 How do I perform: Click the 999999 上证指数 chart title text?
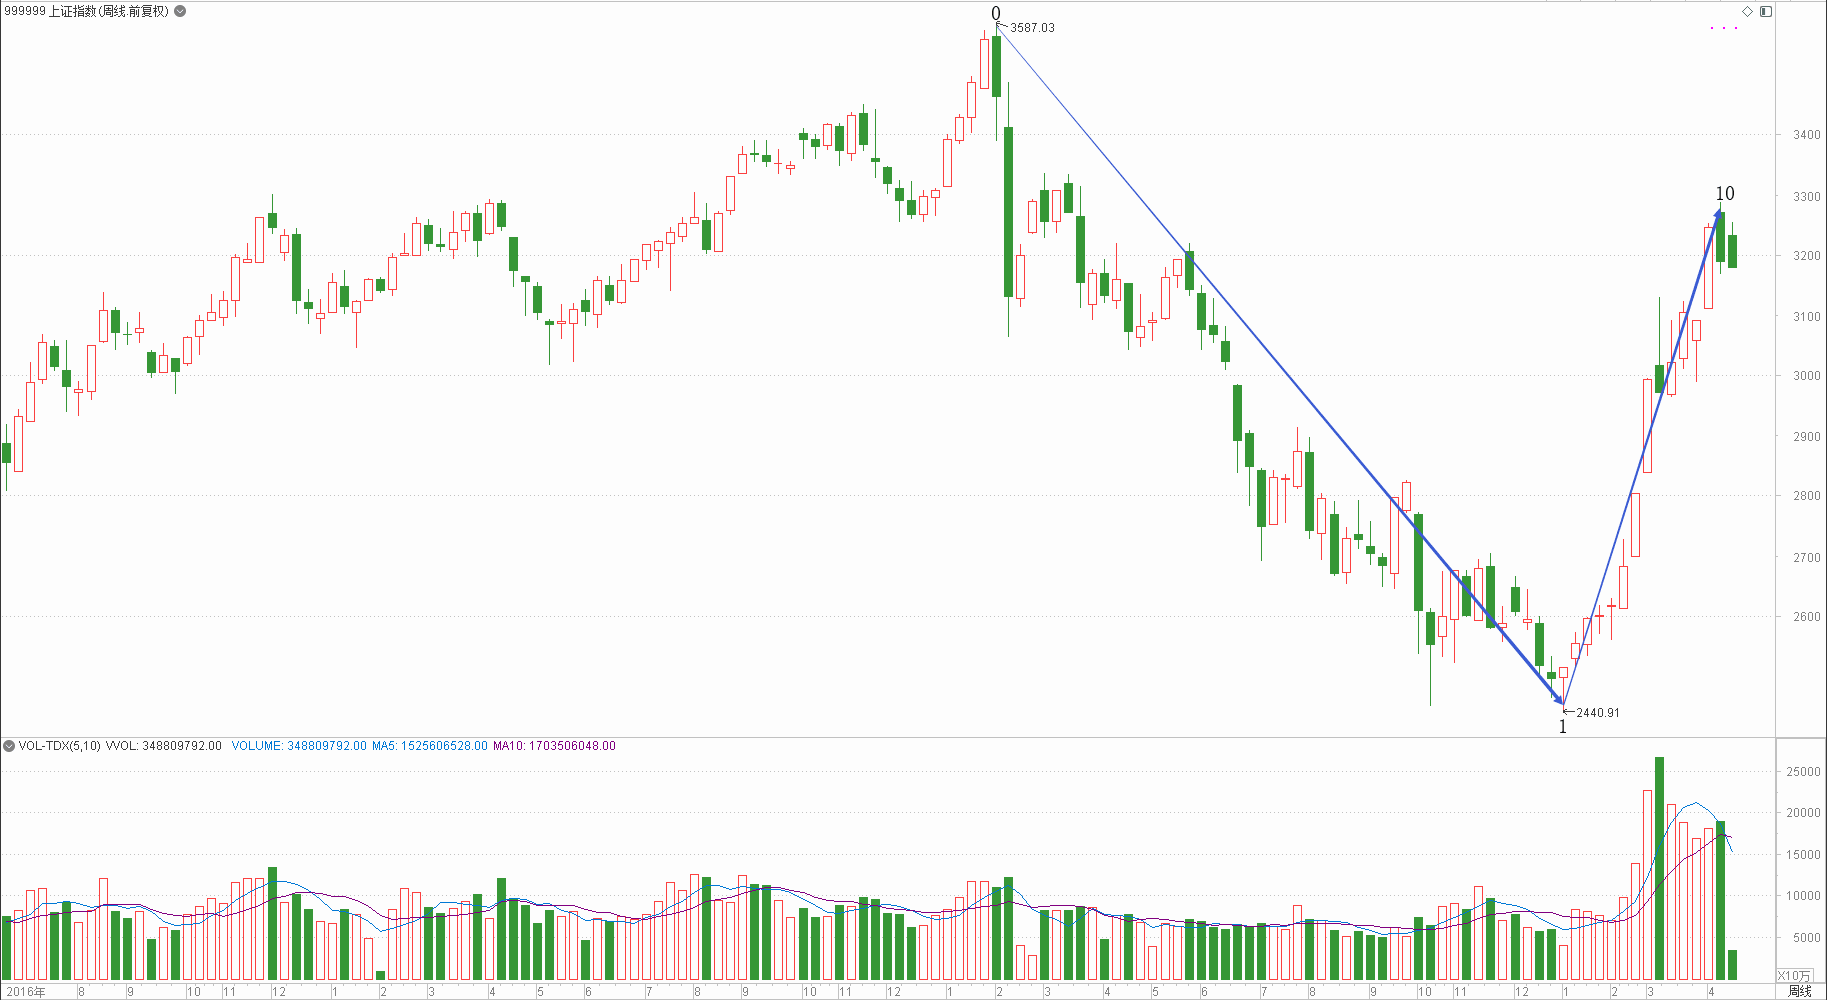87,11
